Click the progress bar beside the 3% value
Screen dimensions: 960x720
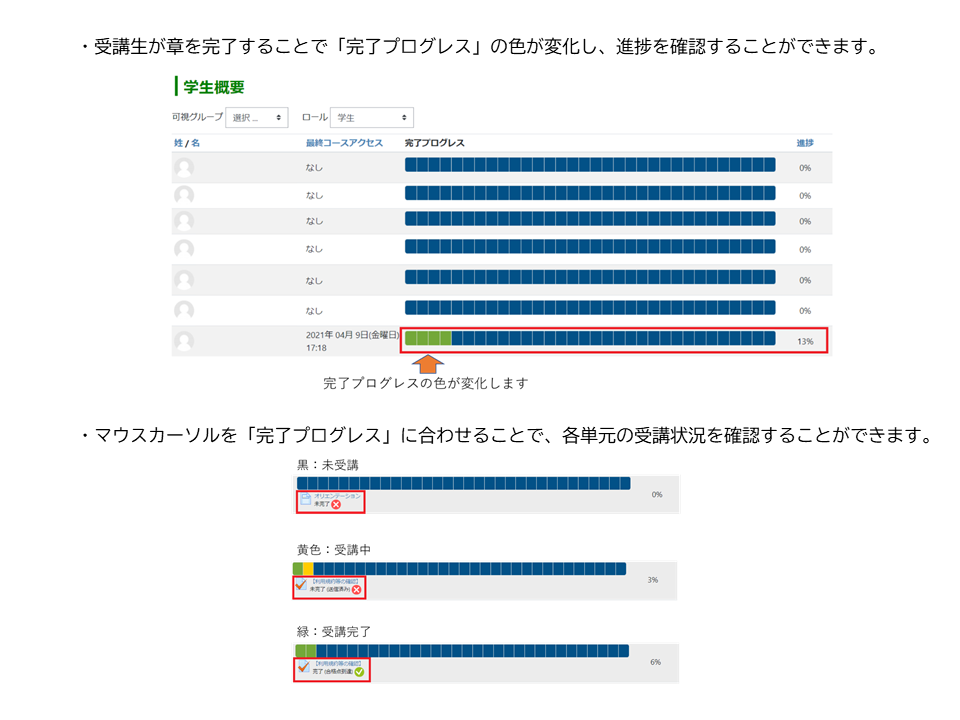(x=460, y=569)
